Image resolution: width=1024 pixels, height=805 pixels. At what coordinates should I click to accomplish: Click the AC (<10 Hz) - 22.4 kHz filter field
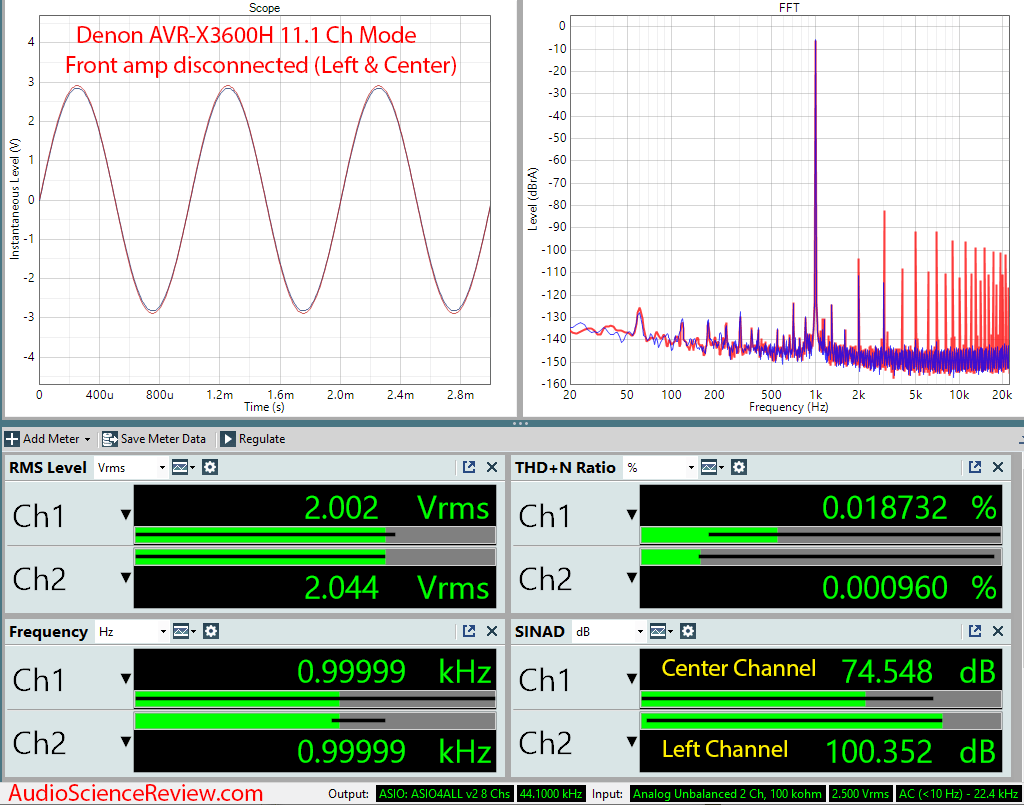click(958, 794)
